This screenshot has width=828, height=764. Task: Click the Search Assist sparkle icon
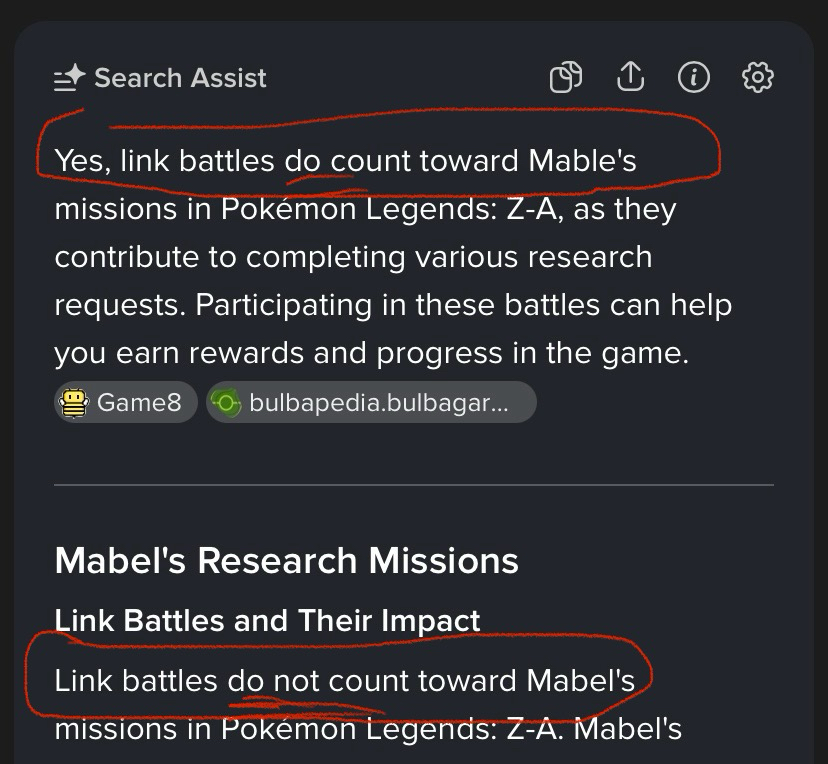coord(70,78)
